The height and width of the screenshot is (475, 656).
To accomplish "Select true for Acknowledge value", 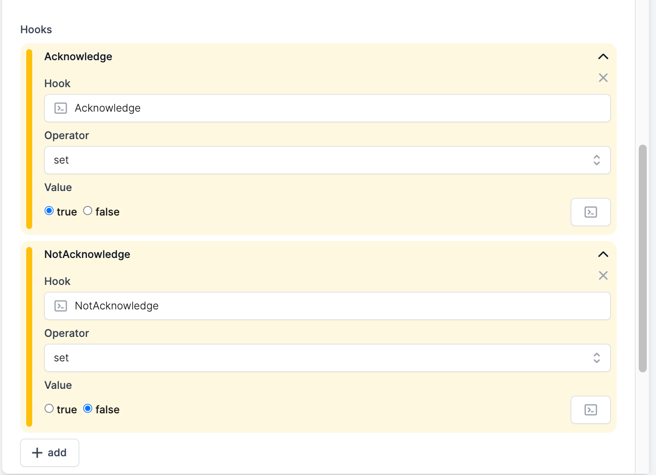I will click(49, 211).
